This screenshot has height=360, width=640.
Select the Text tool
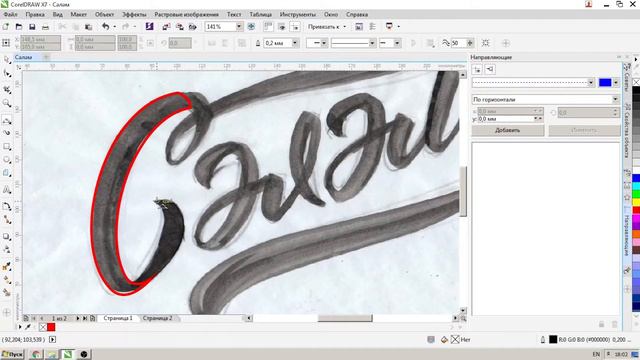coord(7,190)
